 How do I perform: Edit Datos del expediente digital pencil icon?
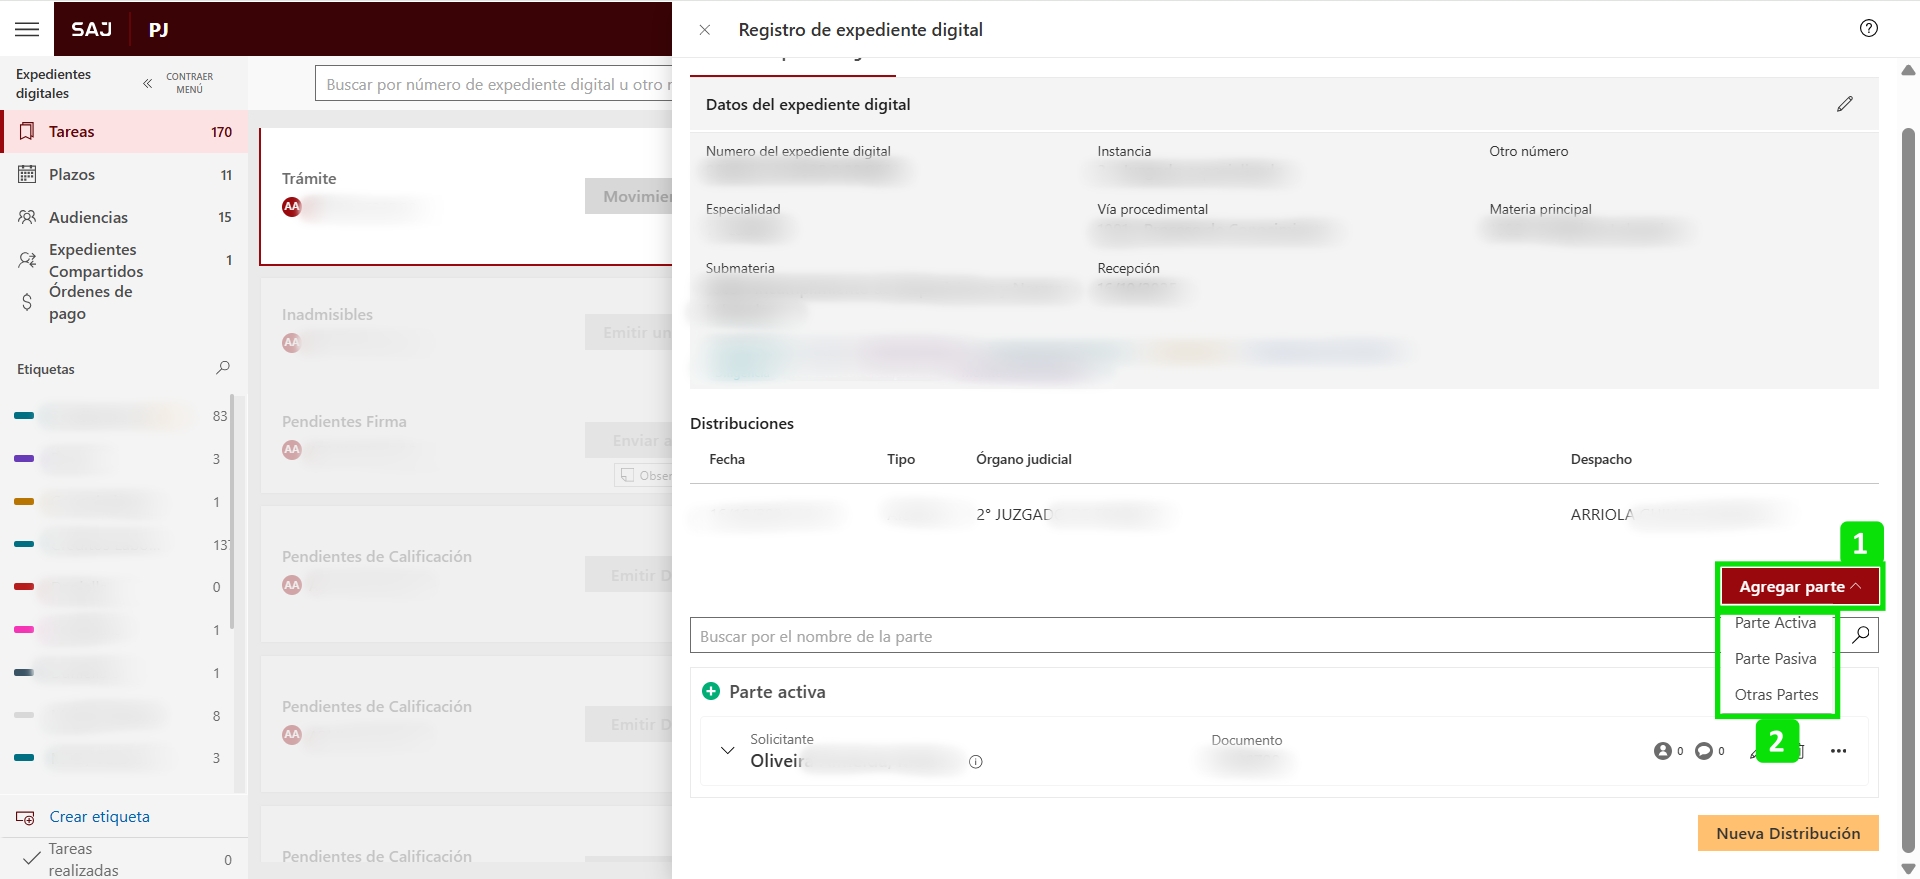point(1844,104)
